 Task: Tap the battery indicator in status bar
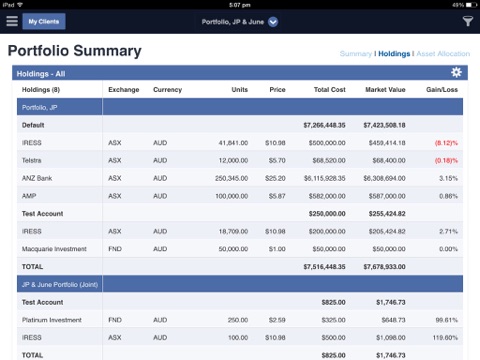click(471, 5)
